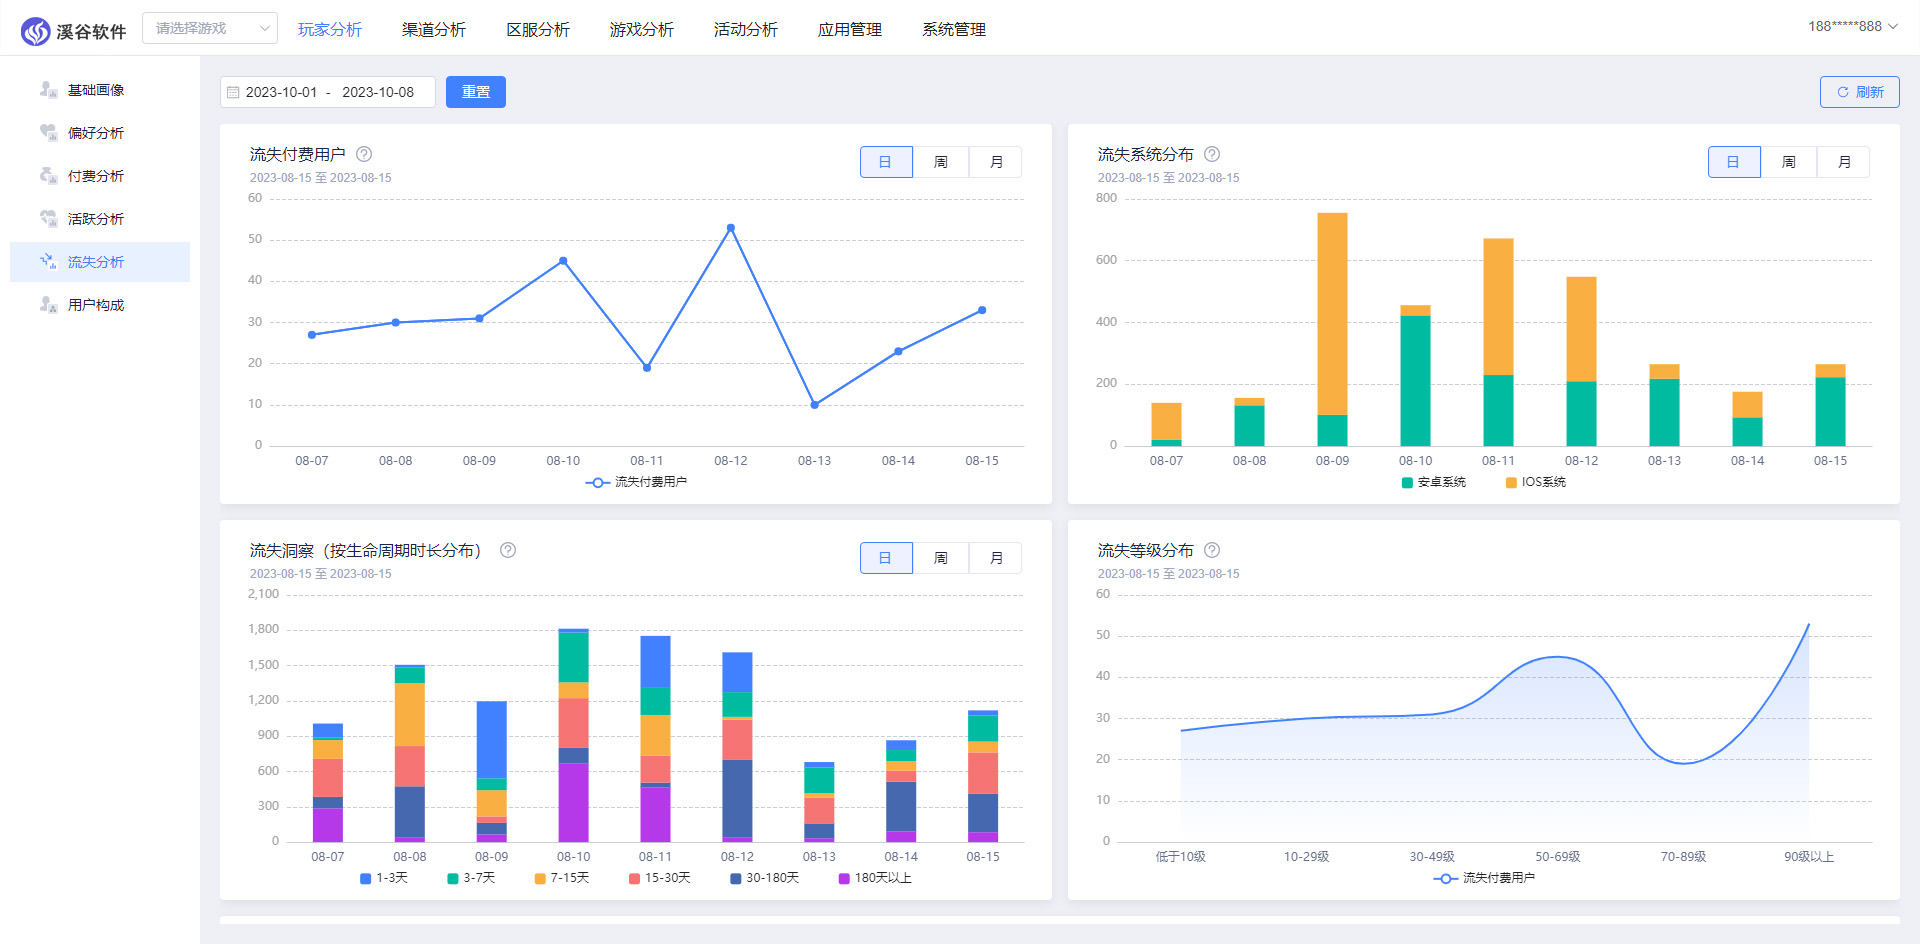Click the 08-09 bar in 流失系统分布 chart
The height and width of the screenshot is (944, 1920).
coord(1332,329)
